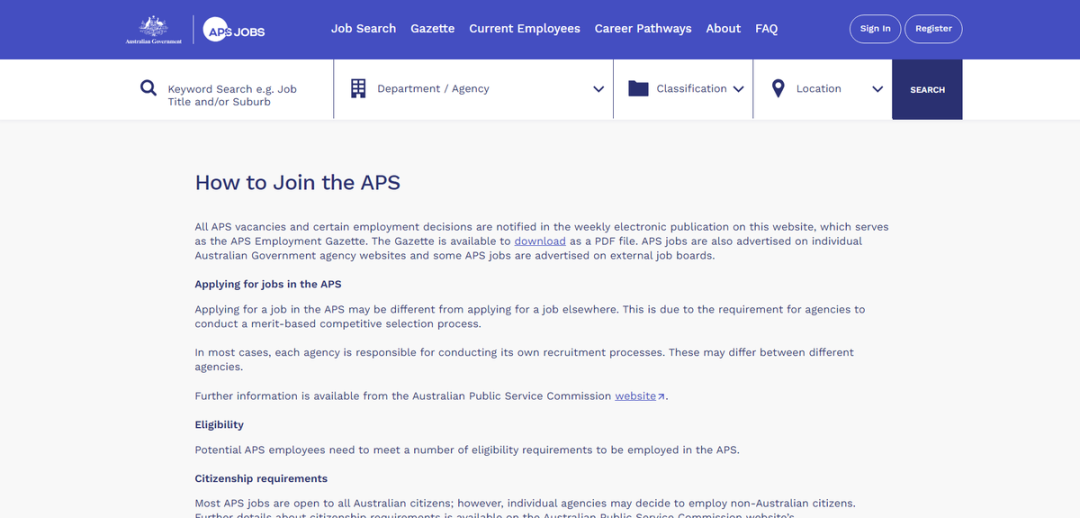Follow the Gazette download link
This screenshot has width=1080, height=518.
tap(540, 241)
